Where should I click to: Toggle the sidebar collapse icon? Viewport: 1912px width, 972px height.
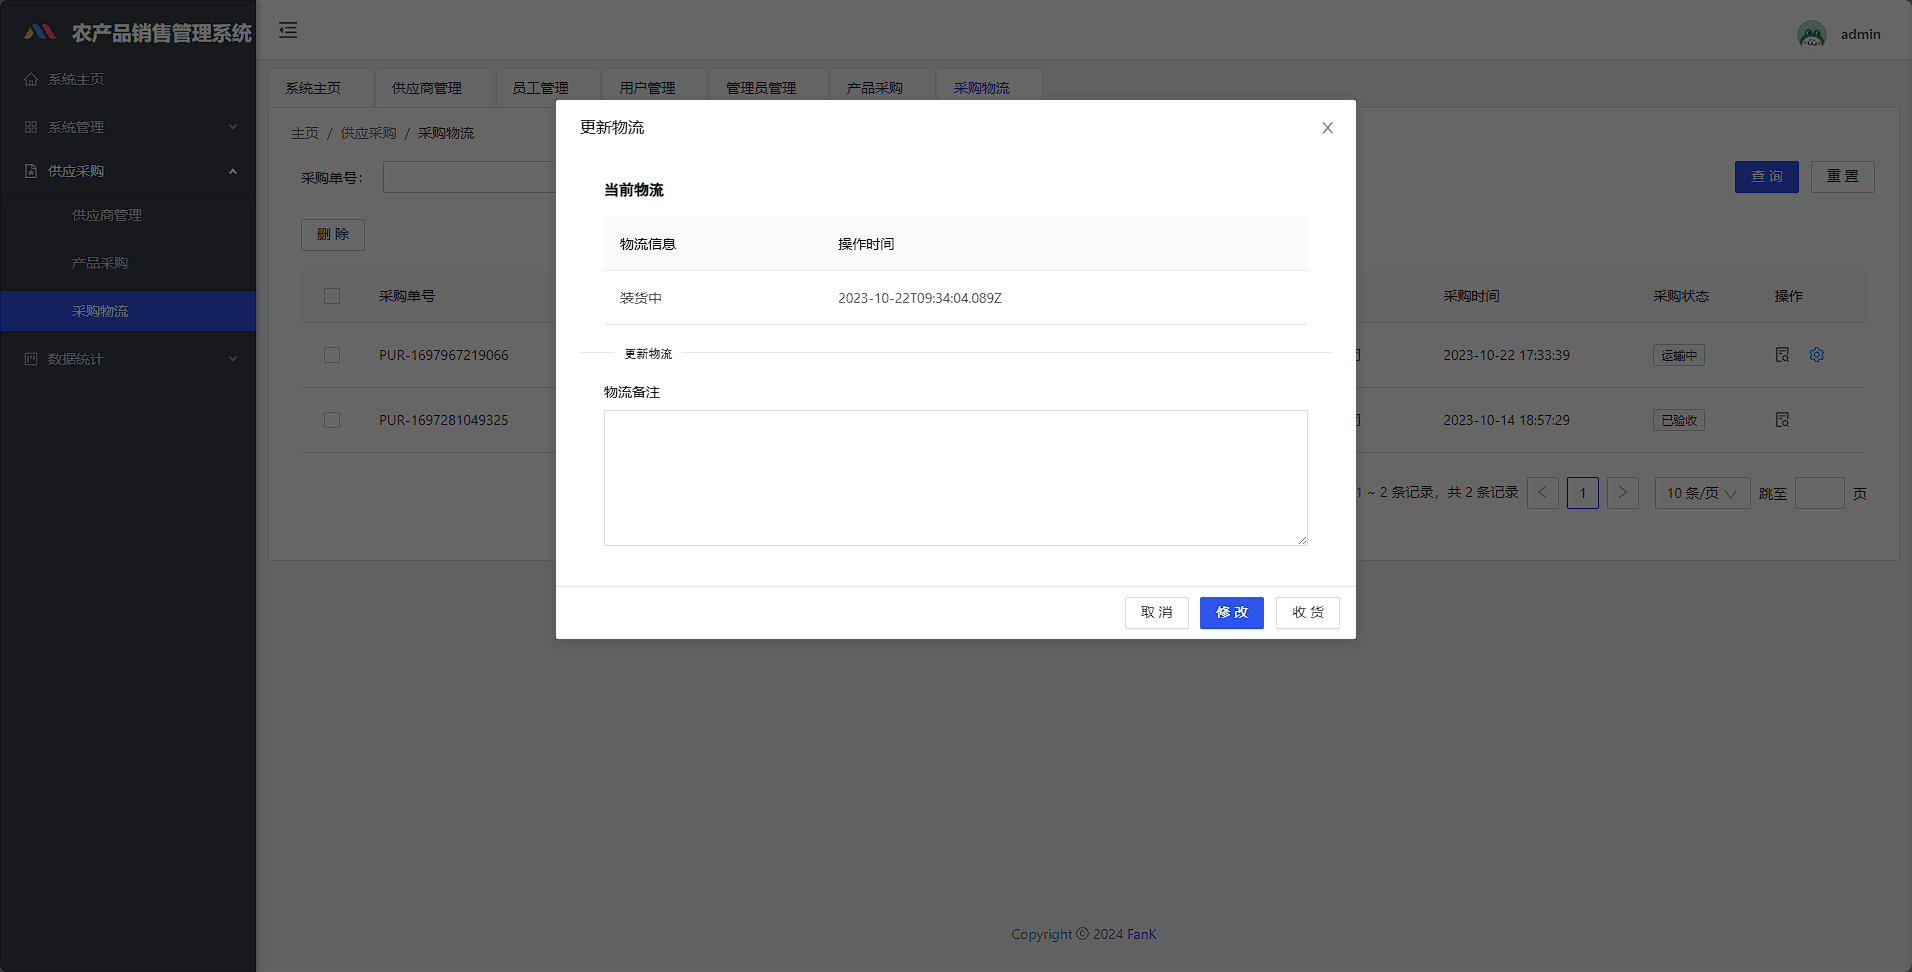[x=288, y=30]
